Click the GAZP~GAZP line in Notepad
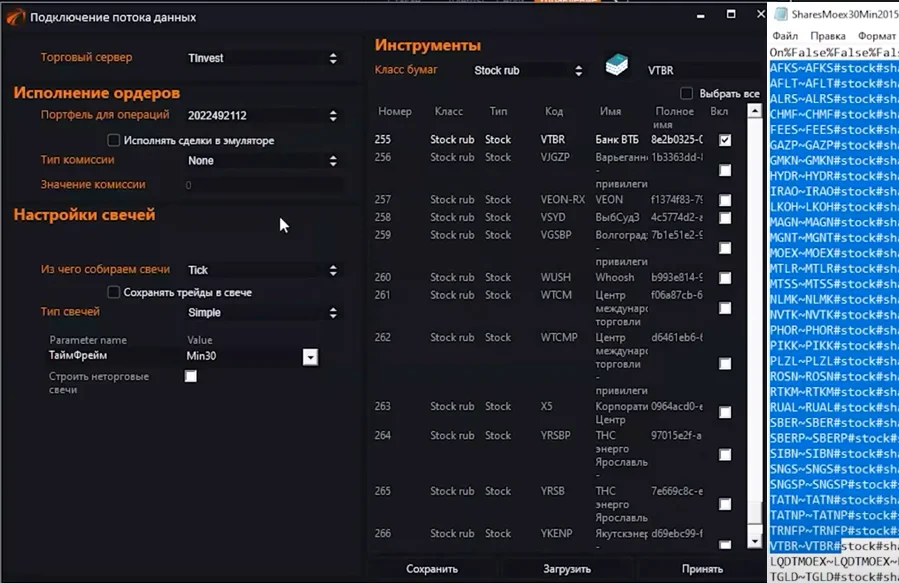The width and height of the screenshot is (899, 583). tap(834, 145)
